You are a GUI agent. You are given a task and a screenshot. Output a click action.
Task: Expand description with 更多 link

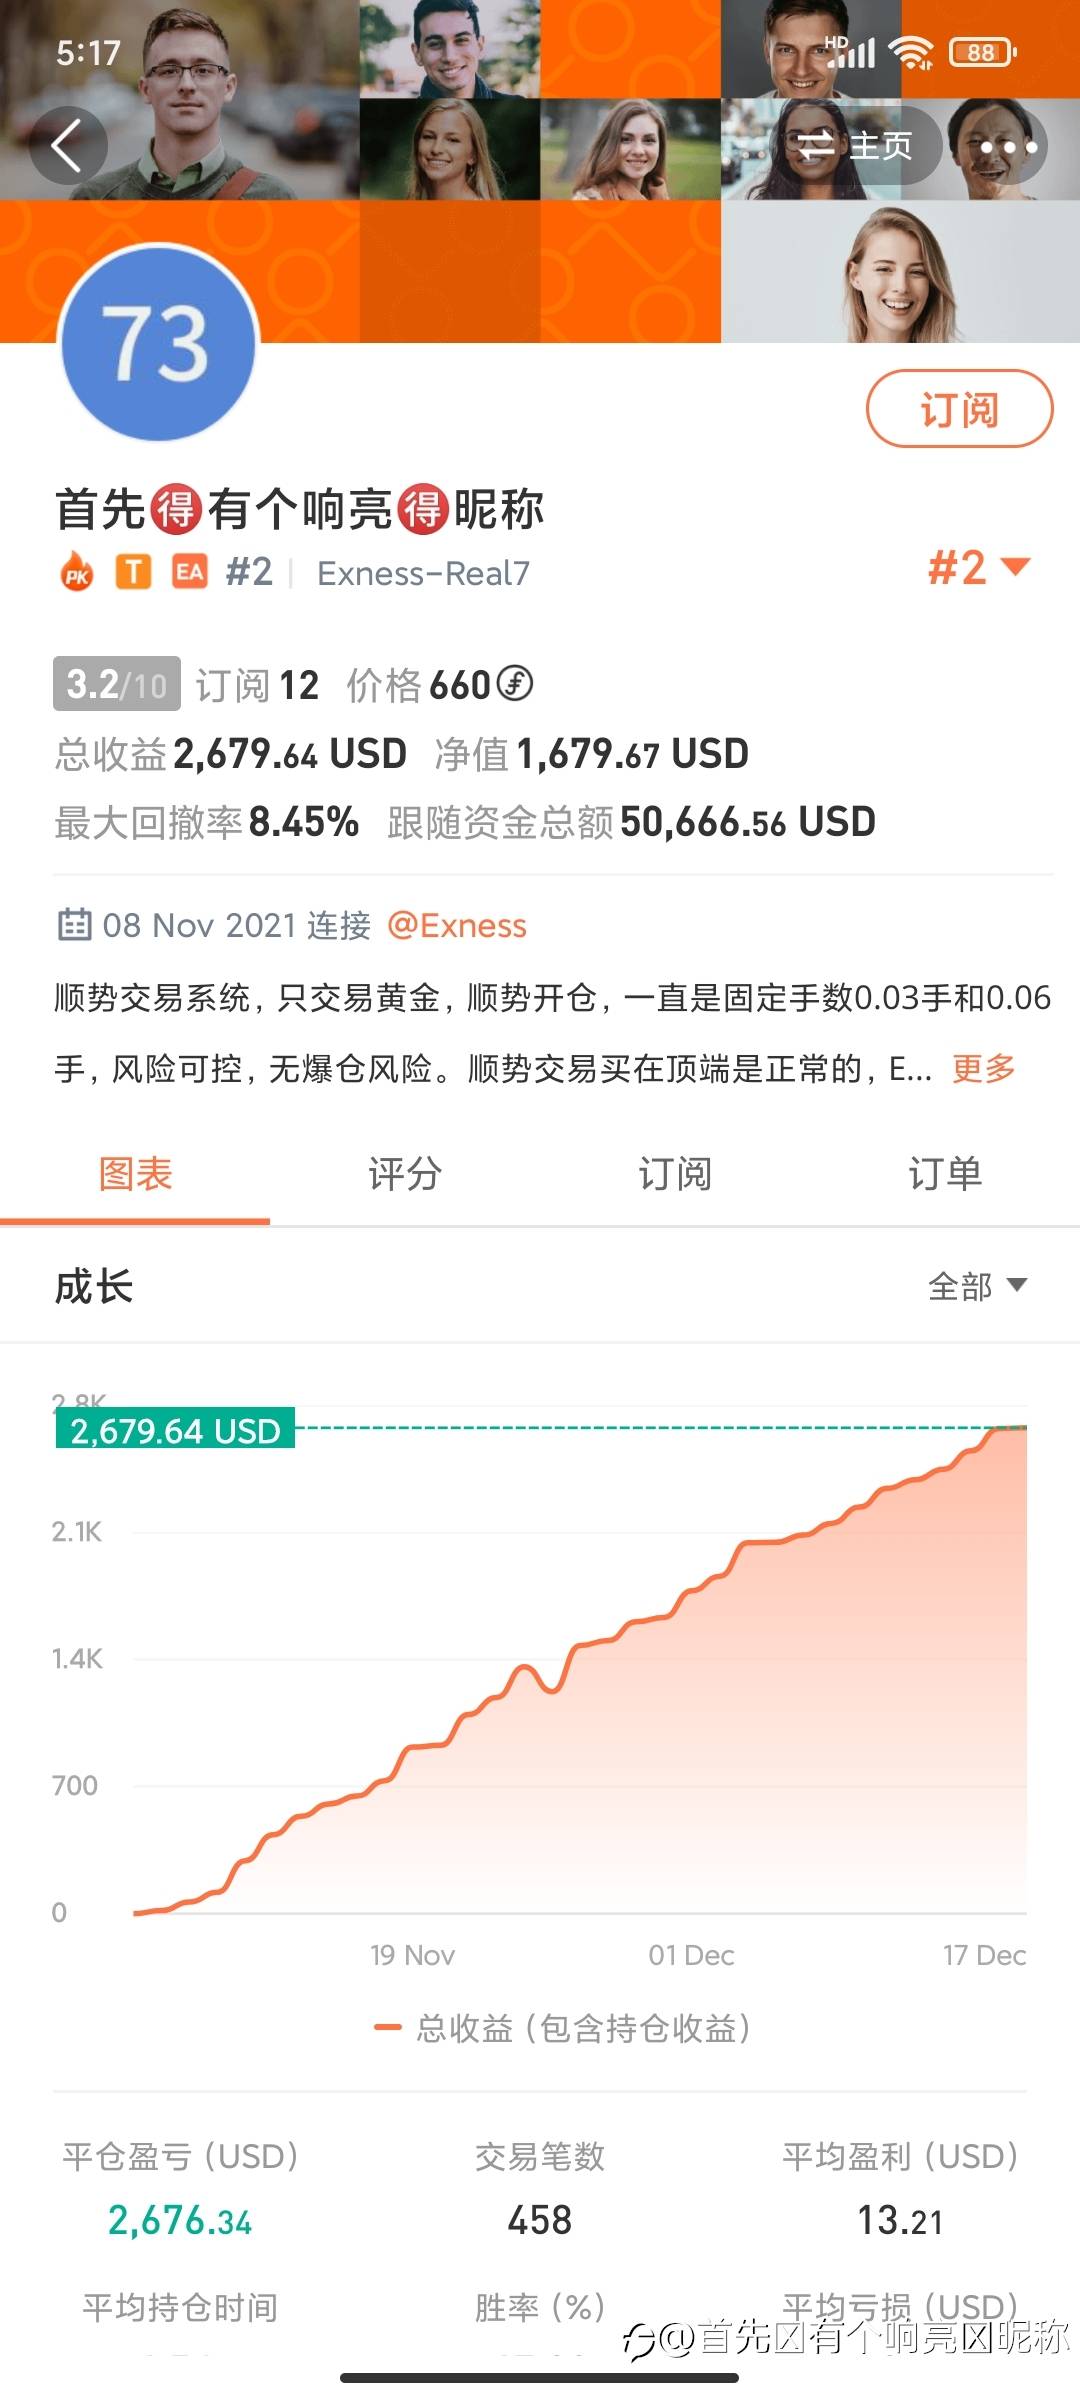pyautogui.click(x=983, y=1068)
